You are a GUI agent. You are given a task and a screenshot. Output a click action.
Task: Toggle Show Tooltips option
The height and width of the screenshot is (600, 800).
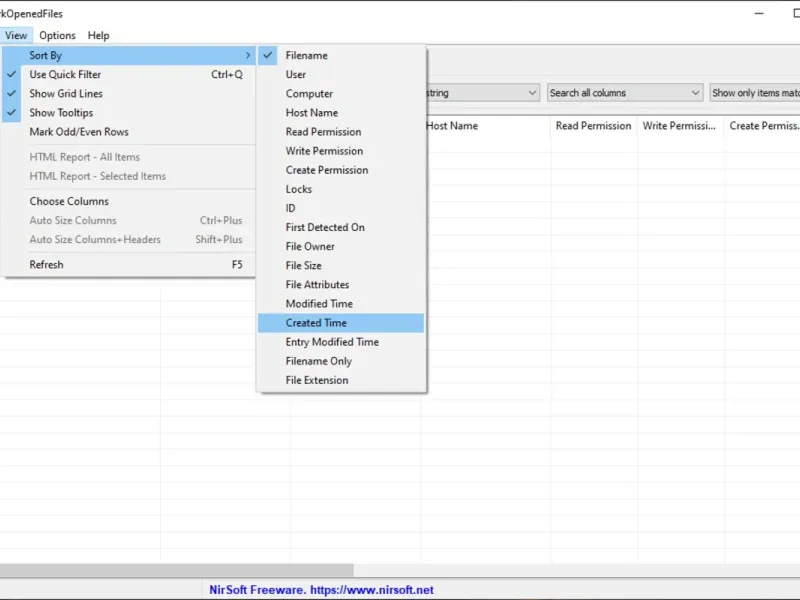129,113
